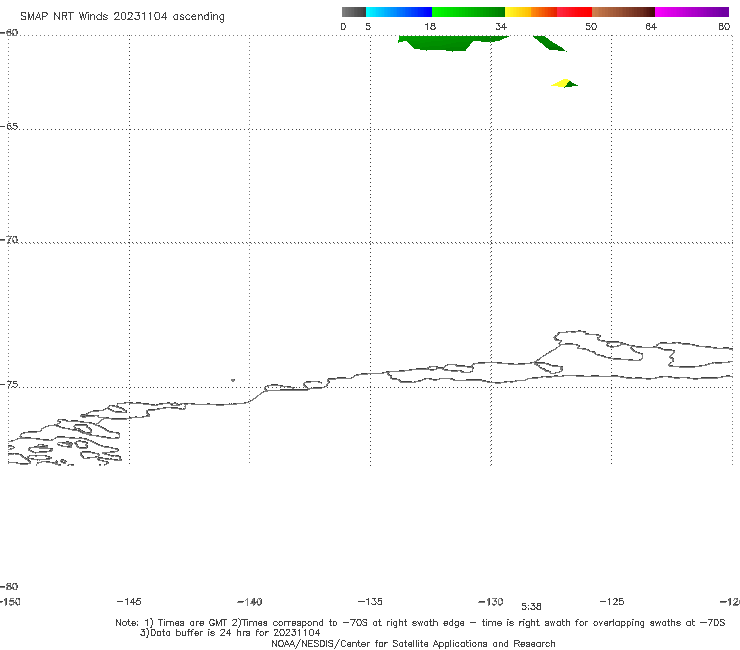Click the large green wind swath patch
This screenshot has height=650, width=740.
446,42
